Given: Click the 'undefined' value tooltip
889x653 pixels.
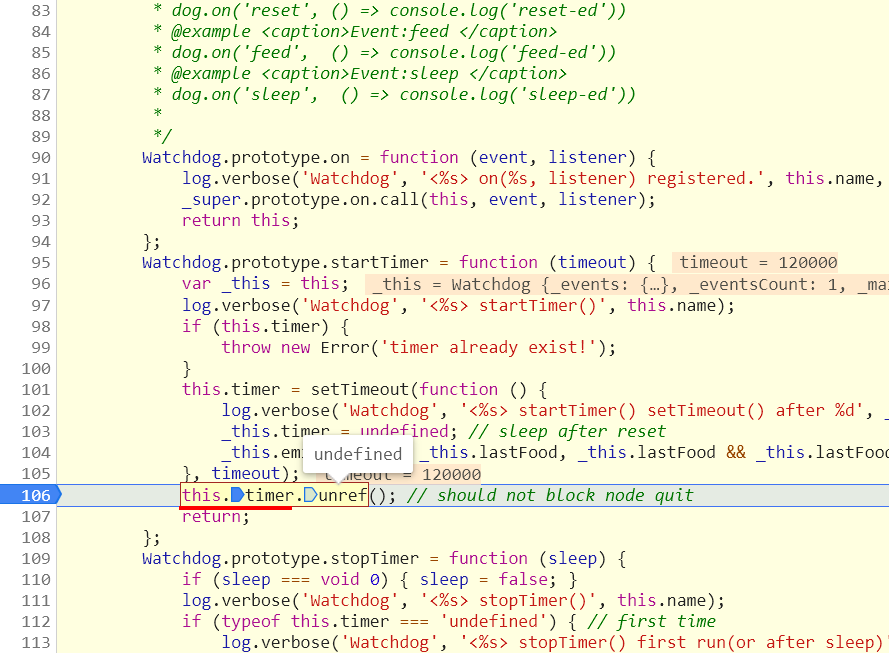Looking at the screenshot, I should point(358,454).
